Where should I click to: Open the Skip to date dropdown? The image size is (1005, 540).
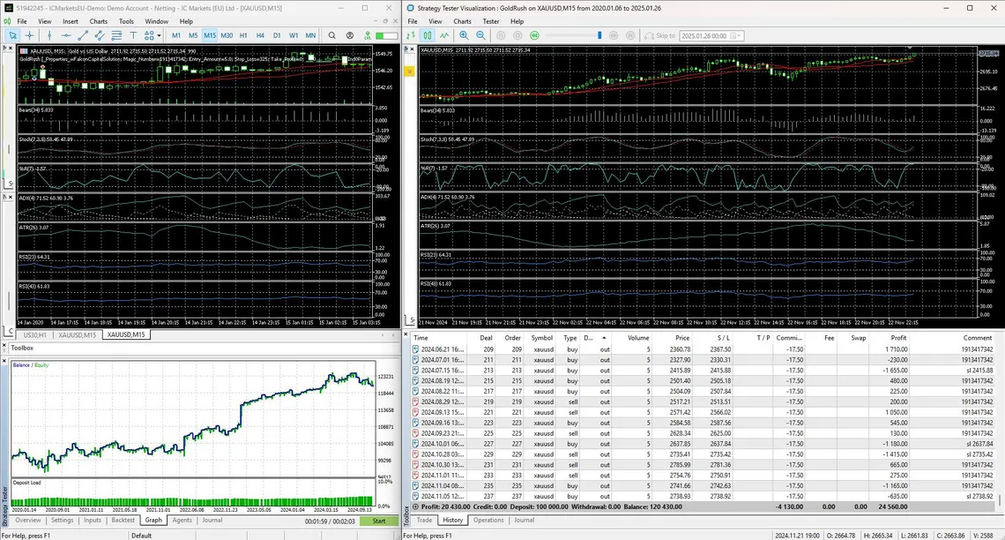[x=738, y=36]
